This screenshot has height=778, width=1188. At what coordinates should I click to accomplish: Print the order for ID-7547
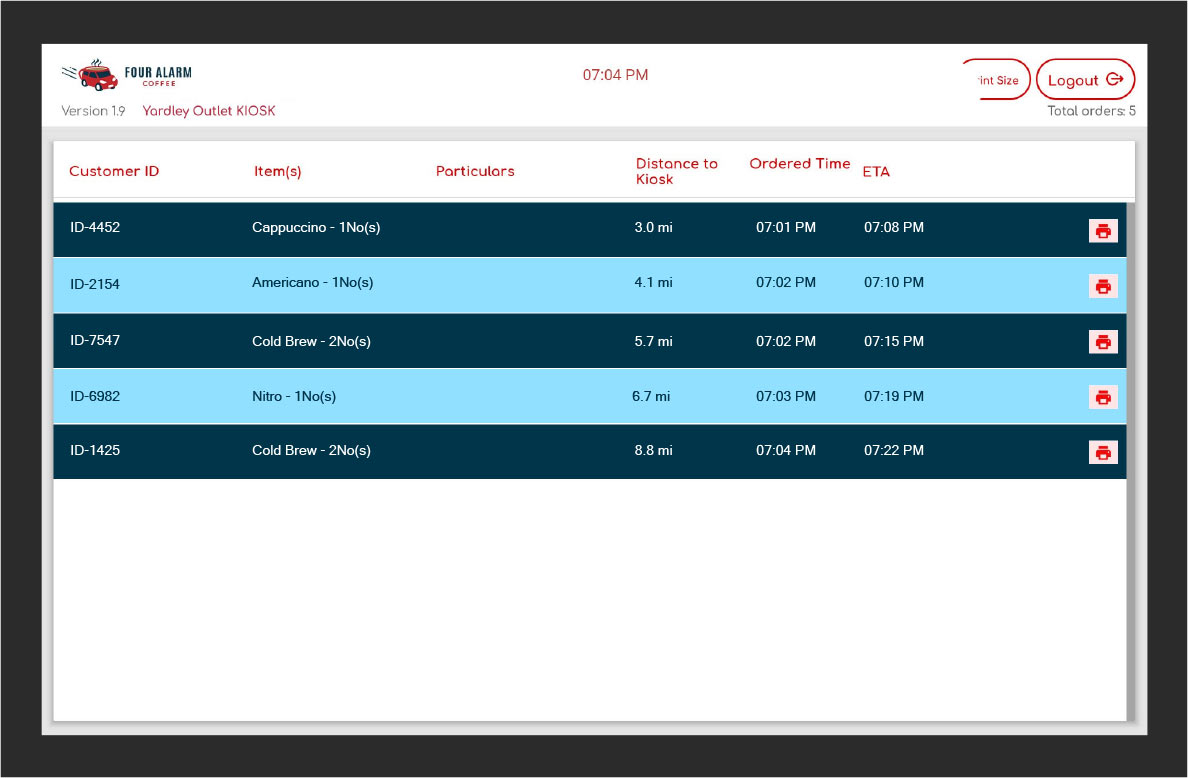(1102, 342)
